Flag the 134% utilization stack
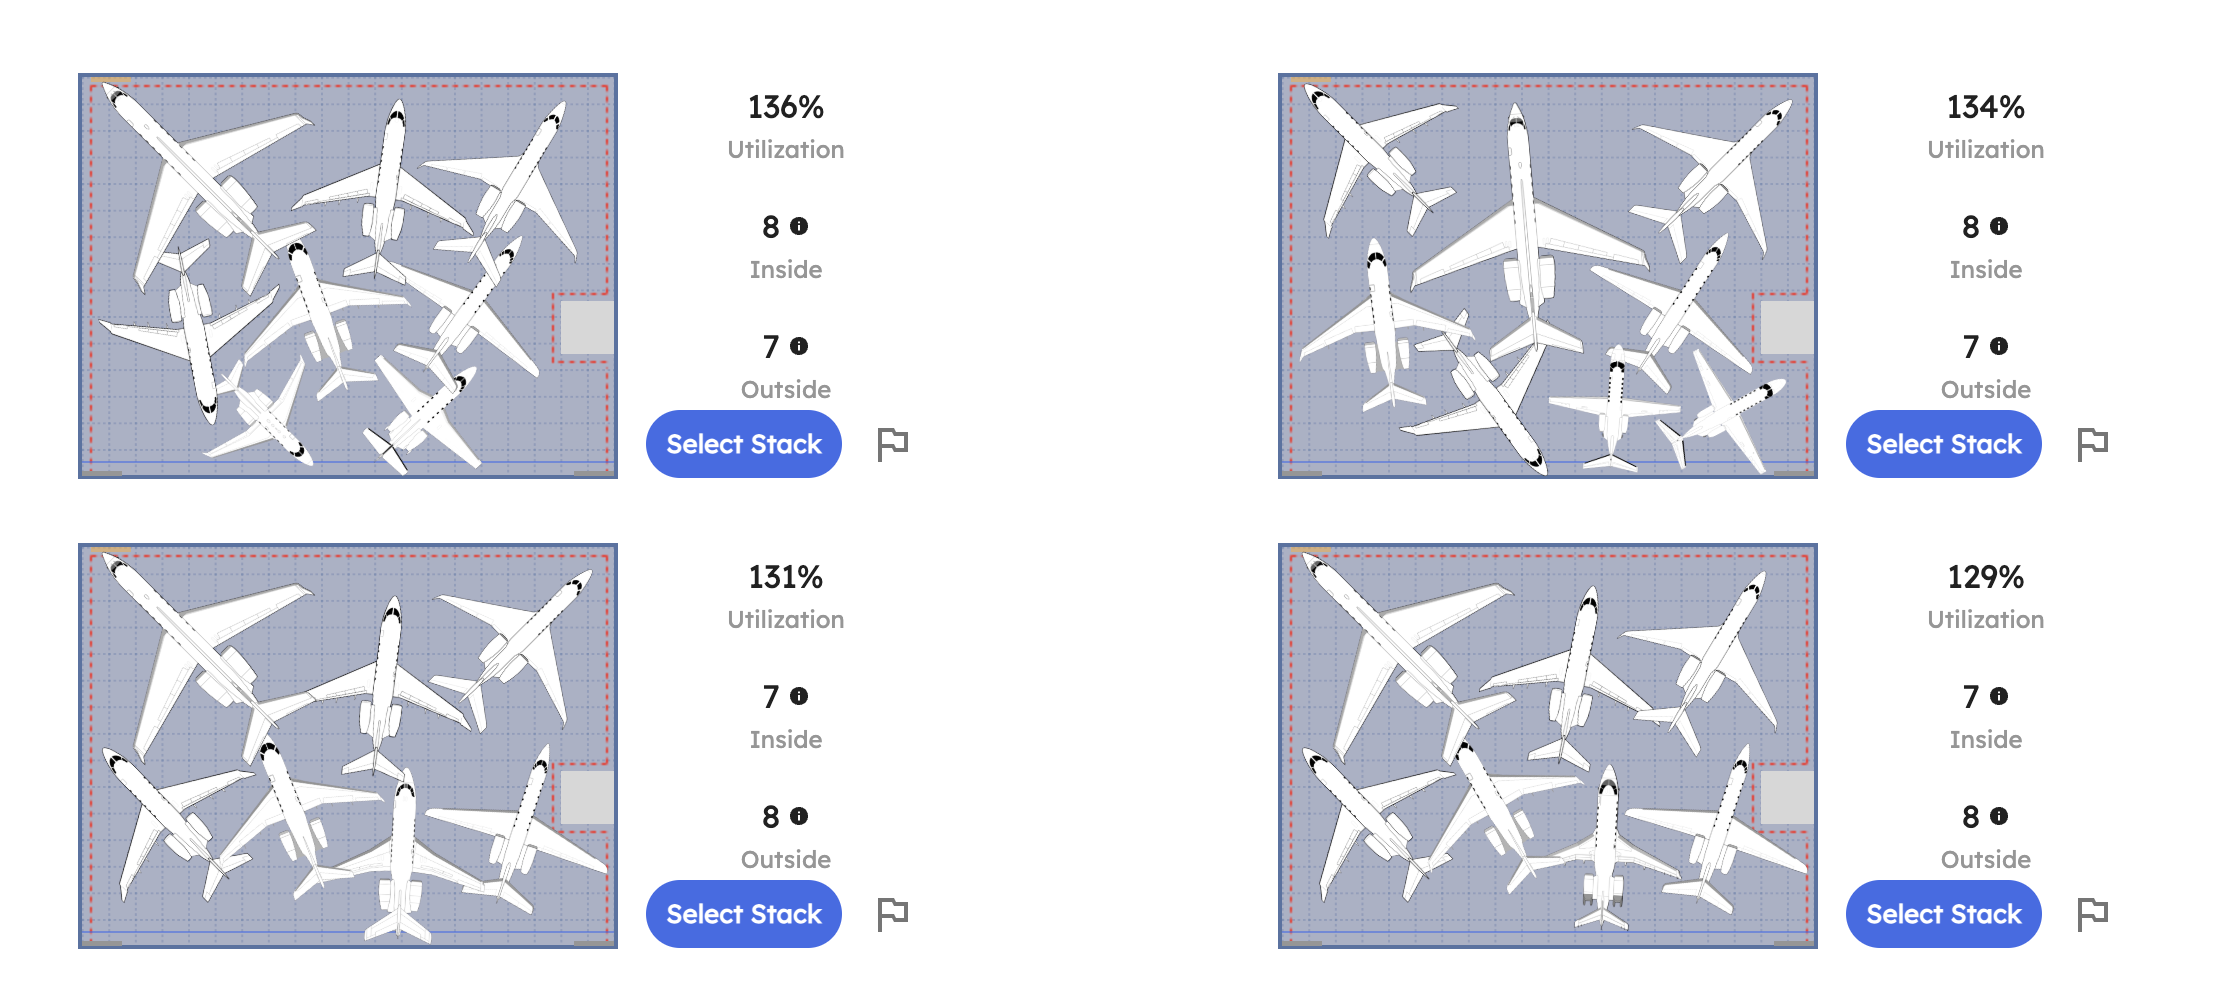The image size is (2234, 988). click(x=2093, y=443)
